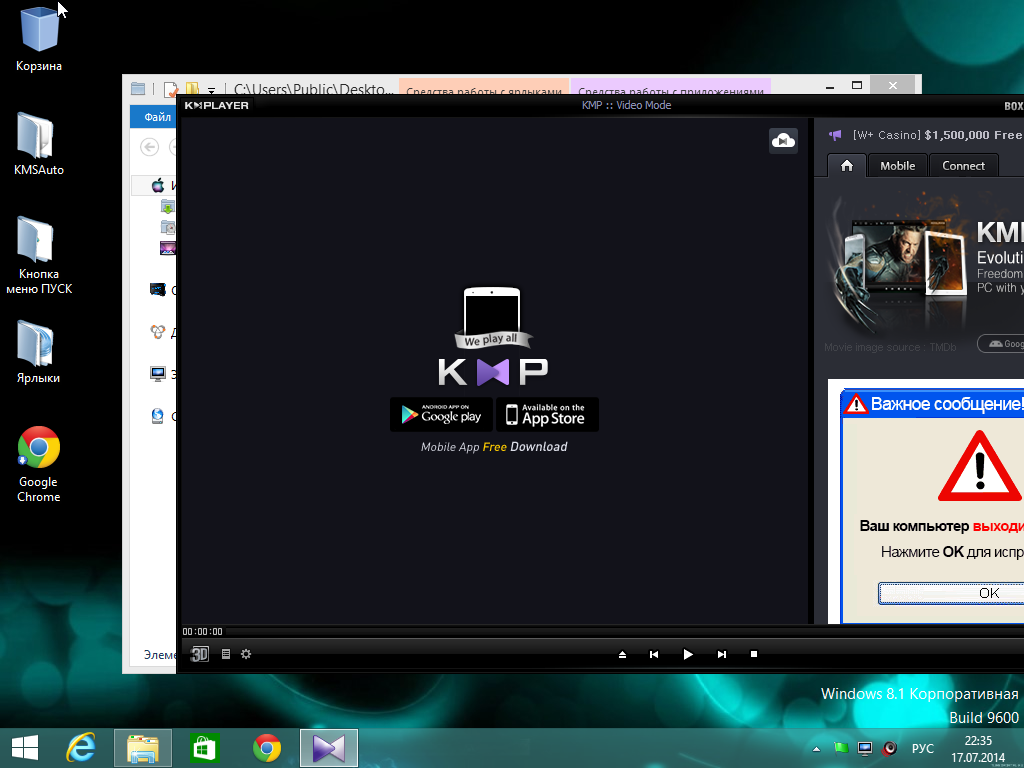
Task: Skip to next track in KMPlayer
Action: [722, 654]
